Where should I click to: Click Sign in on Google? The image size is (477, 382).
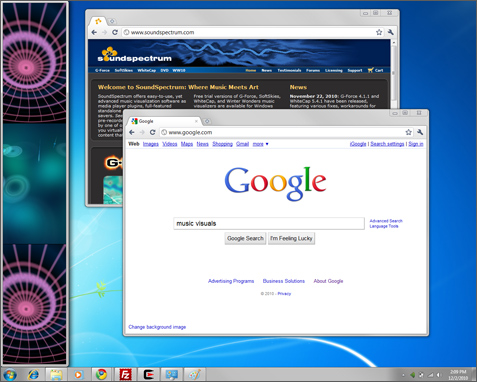pyautogui.click(x=416, y=144)
